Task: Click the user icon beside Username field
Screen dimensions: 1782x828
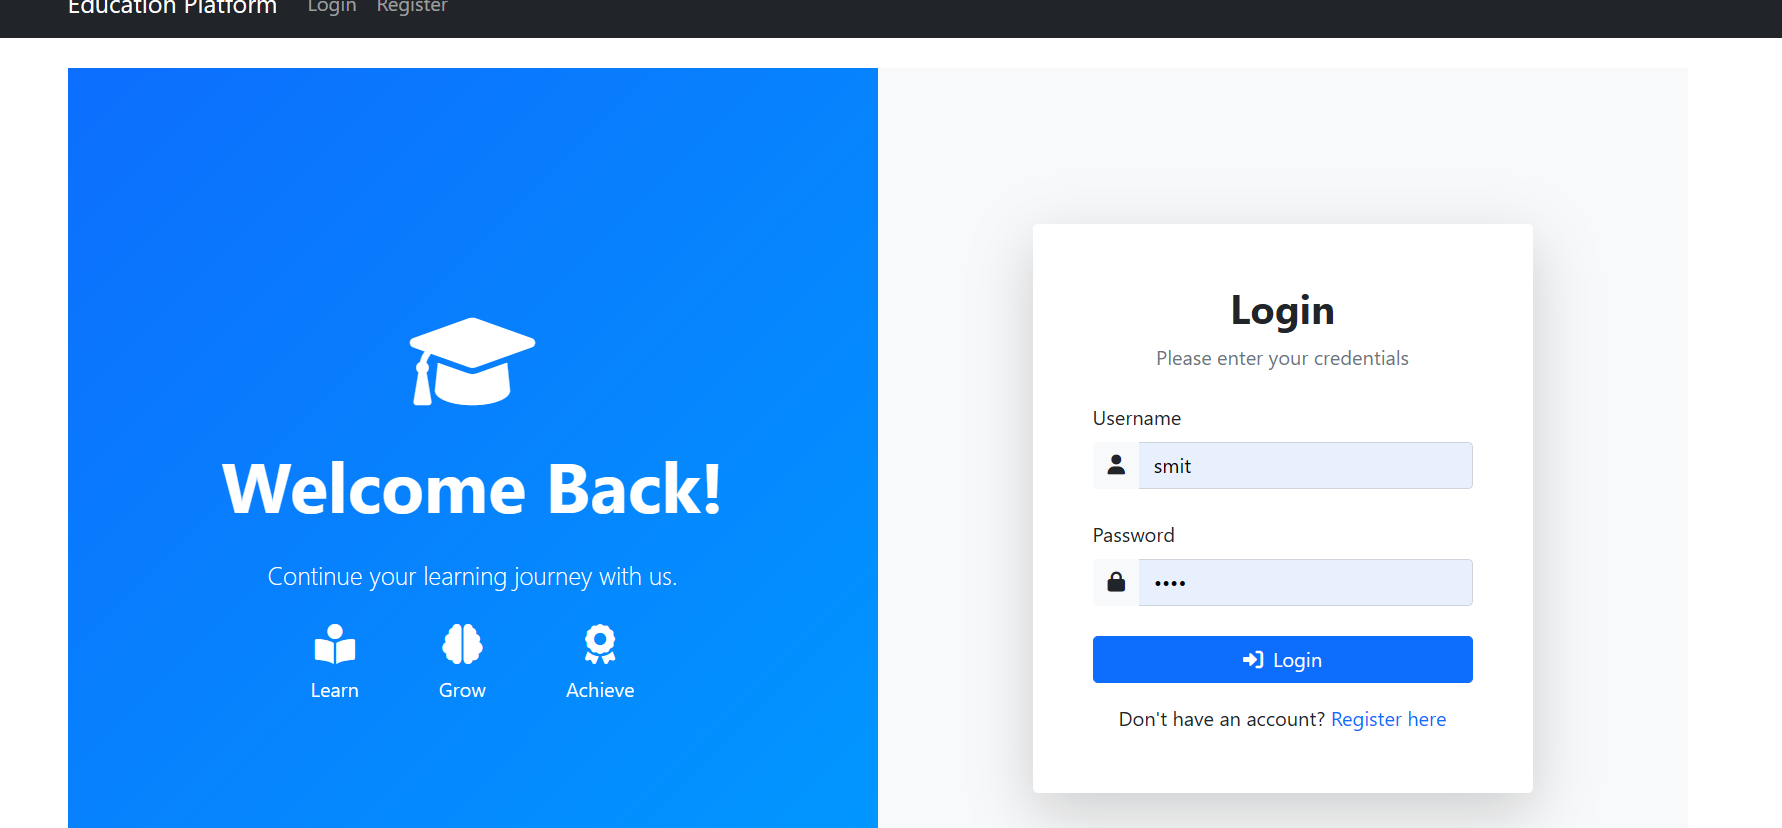Action: click(1116, 465)
